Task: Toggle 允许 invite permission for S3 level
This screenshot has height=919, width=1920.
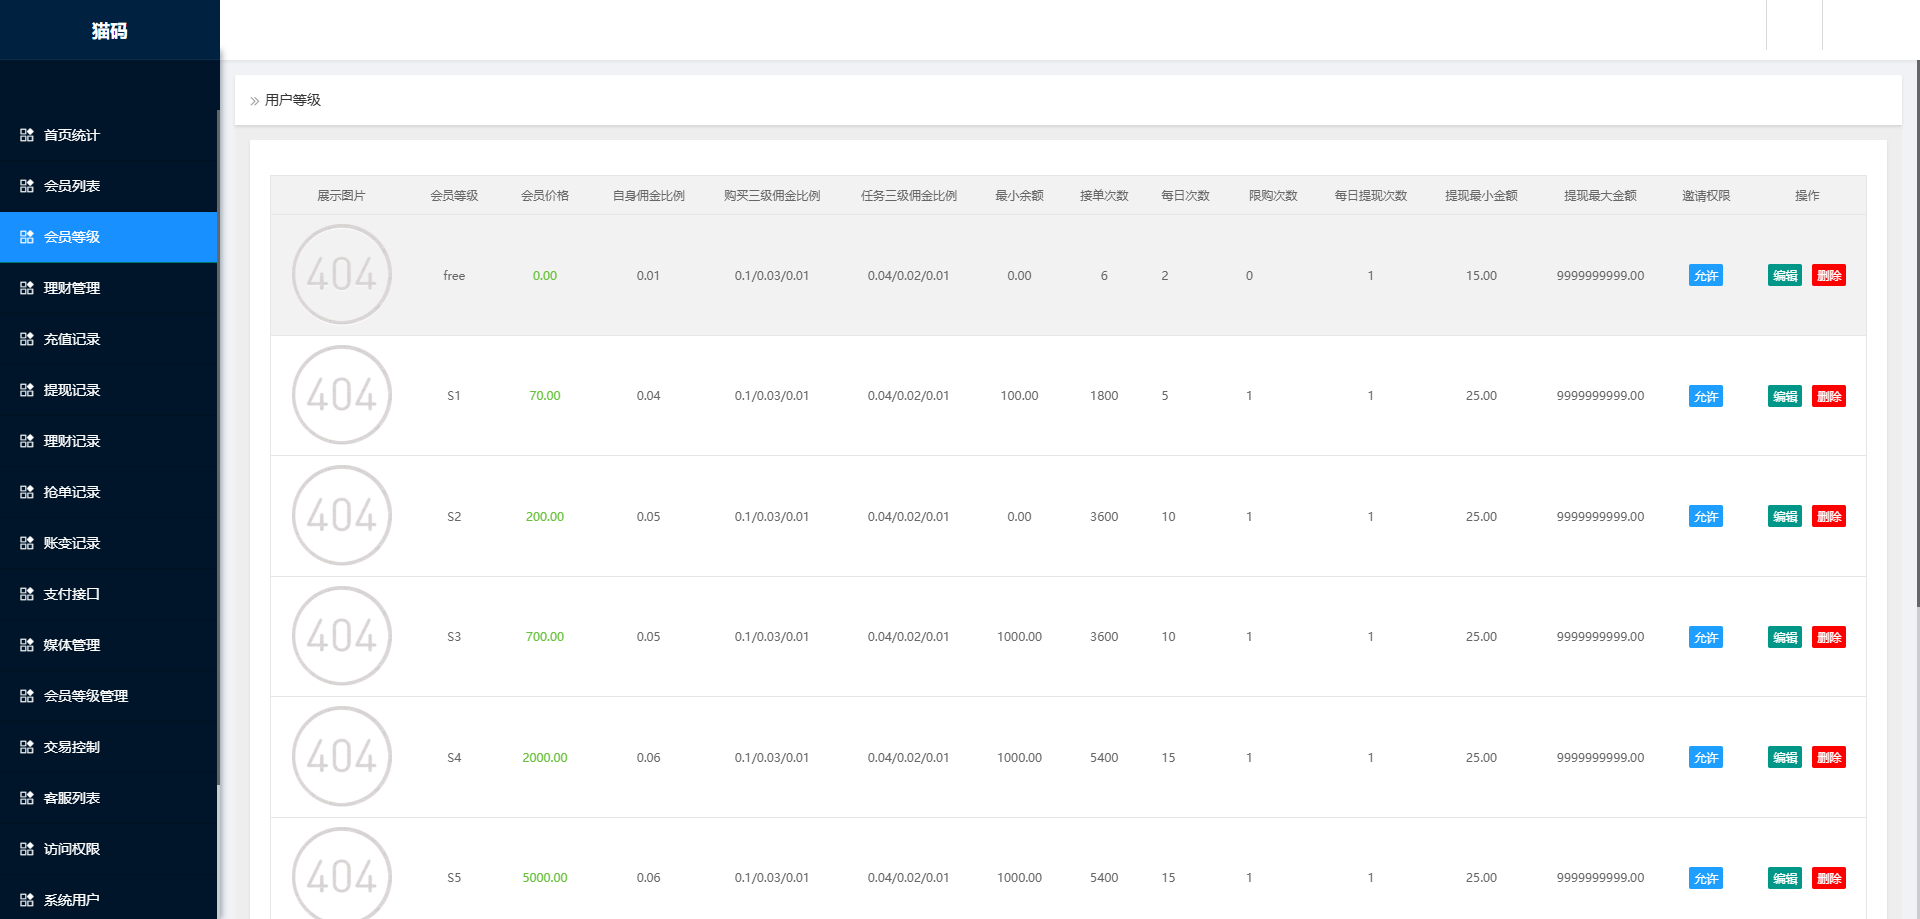Action: tap(1705, 637)
